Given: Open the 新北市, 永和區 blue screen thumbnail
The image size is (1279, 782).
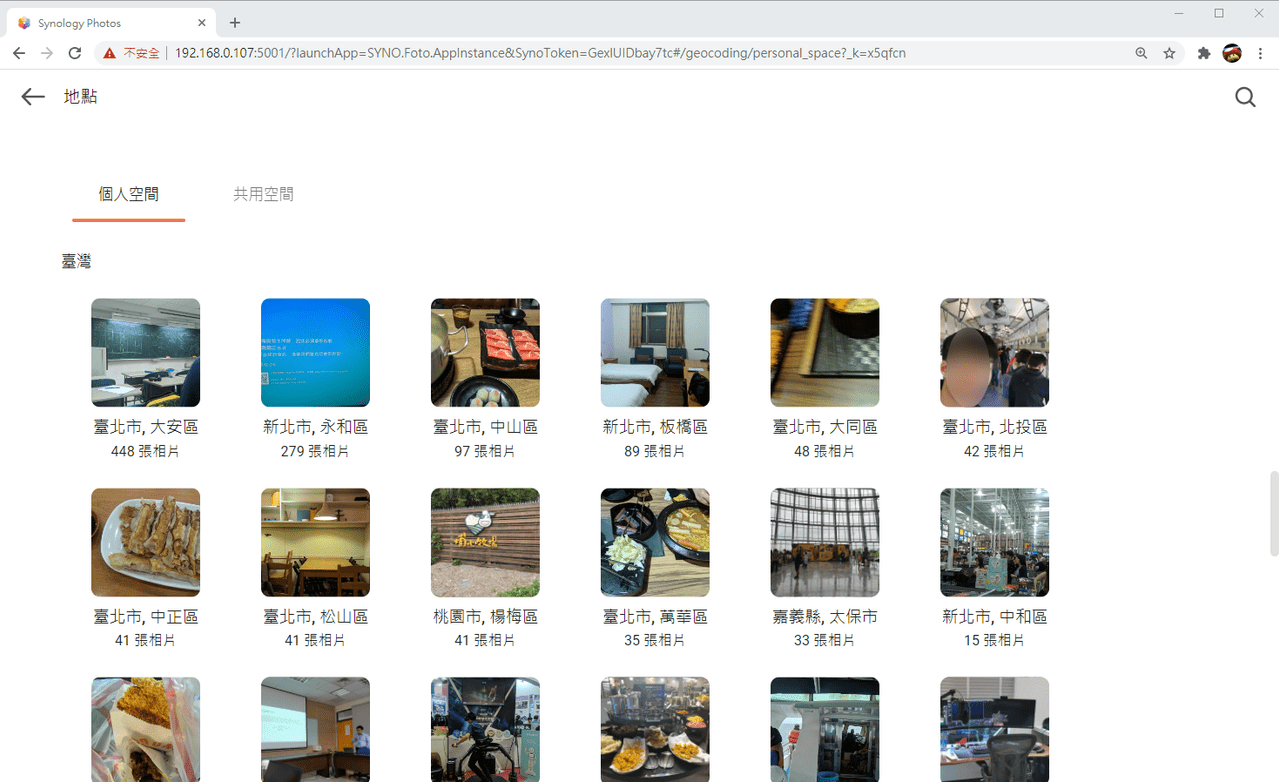Looking at the screenshot, I should [x=316, y=352].
